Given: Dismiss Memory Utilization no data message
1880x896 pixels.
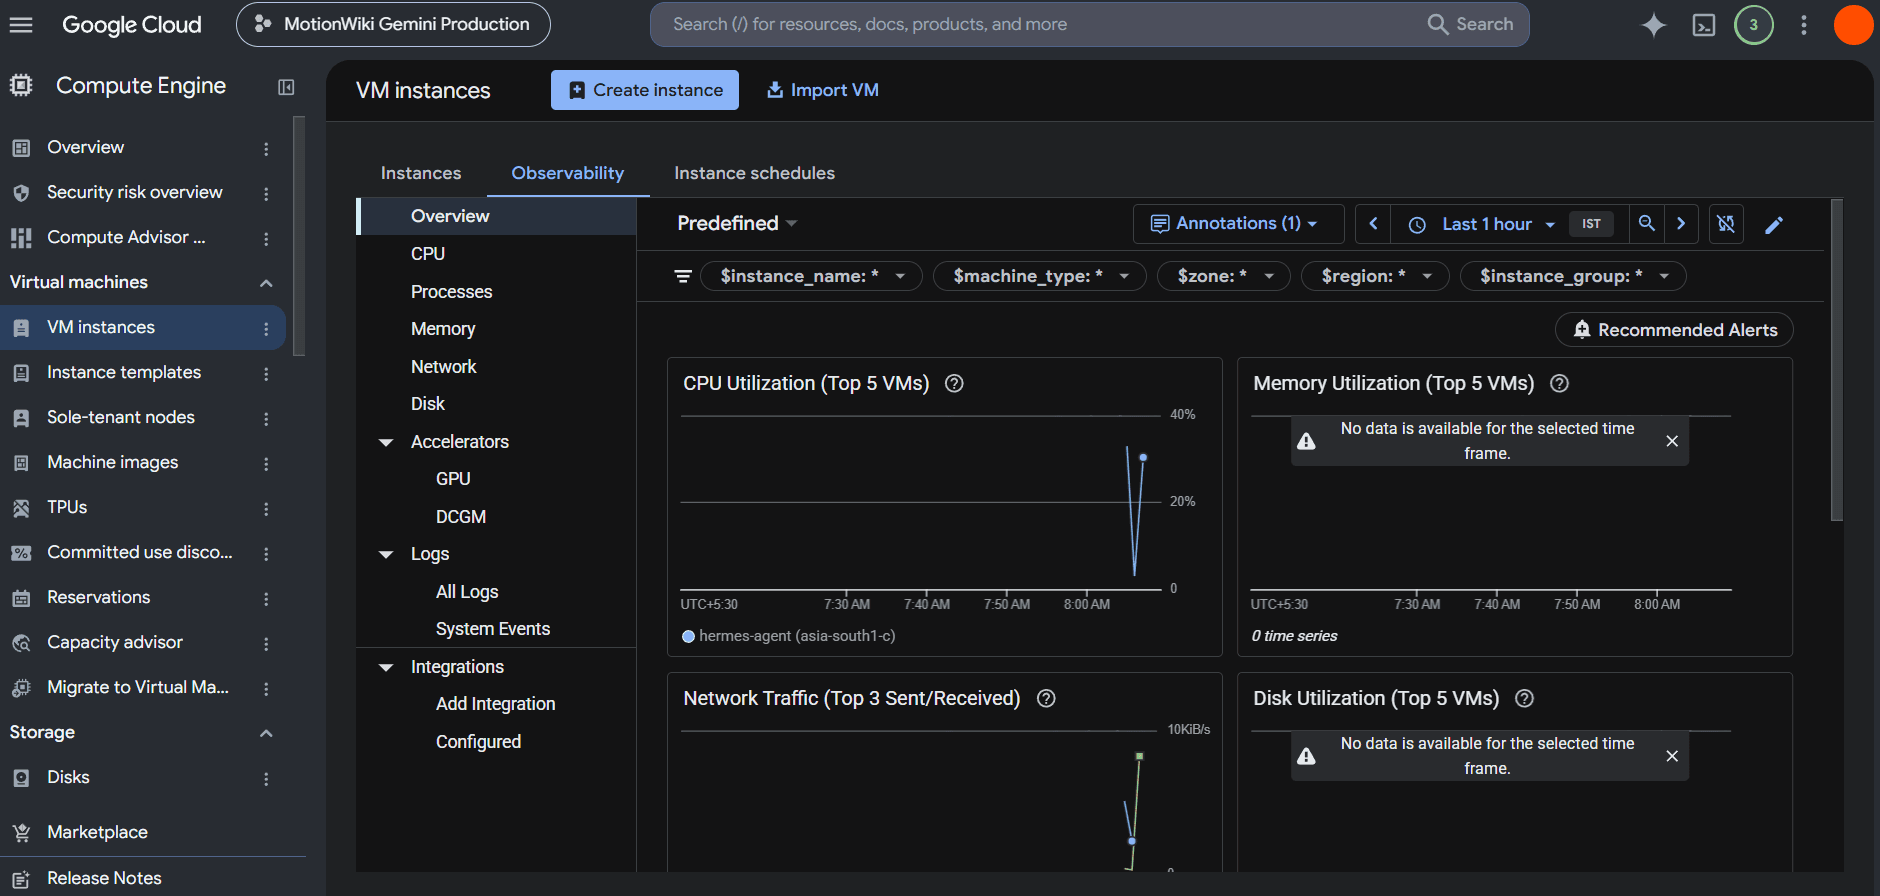Looking at the screenshot, I should [x=1672, y=441].
